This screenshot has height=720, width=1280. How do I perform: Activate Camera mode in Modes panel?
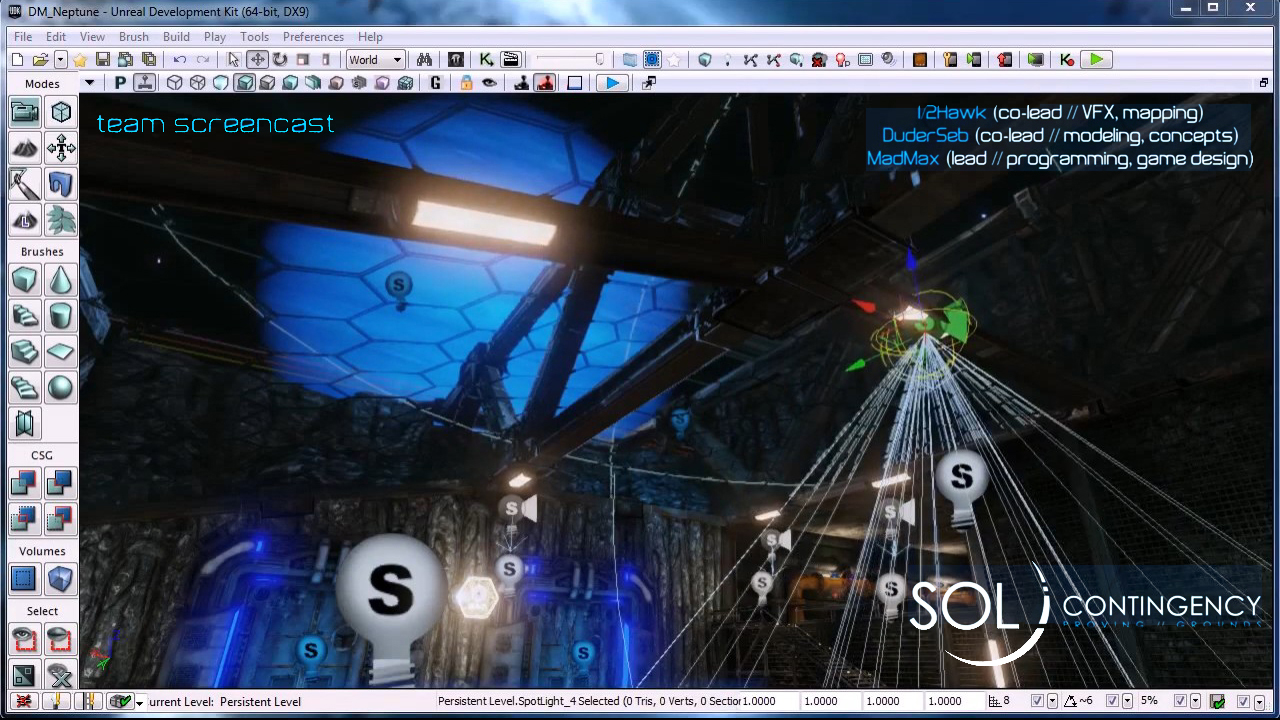(x=25, y=112)
